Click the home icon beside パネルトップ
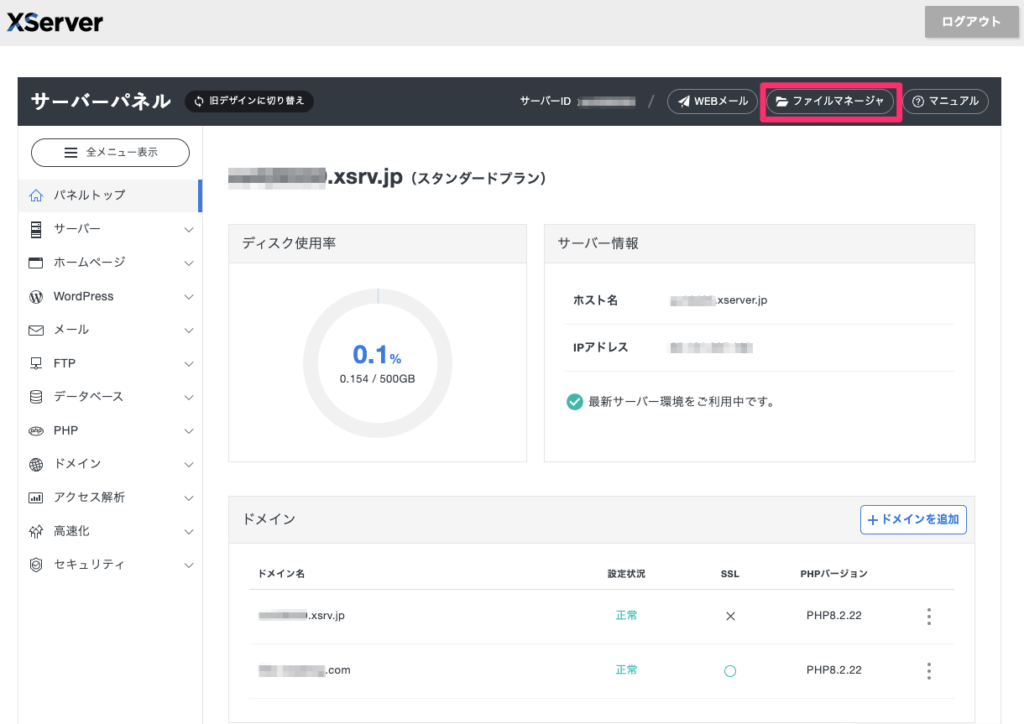 36,195
